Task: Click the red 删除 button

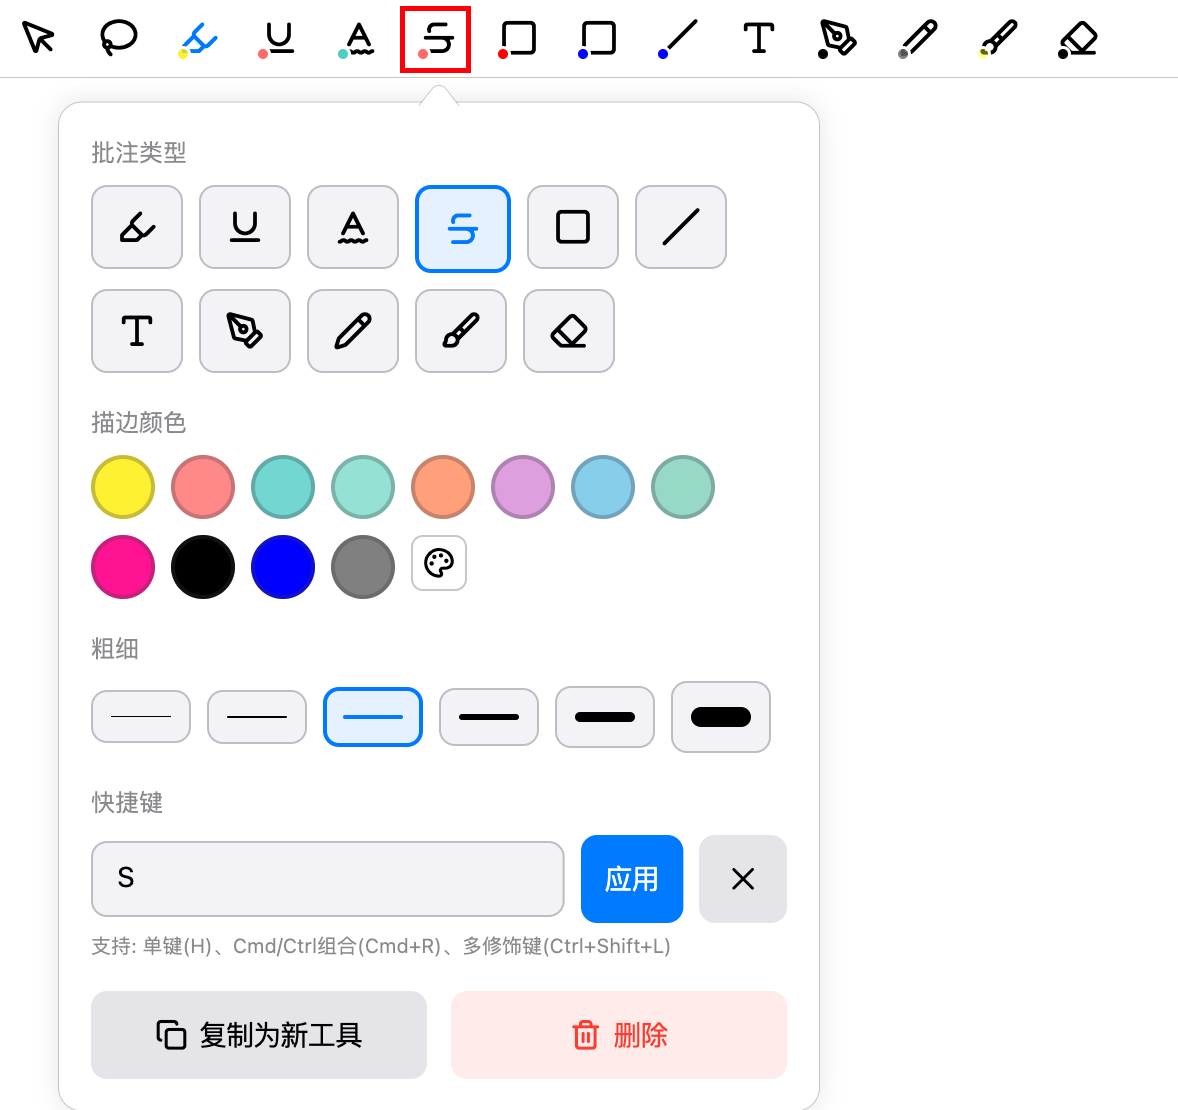Action: (x=619, y=1035)
